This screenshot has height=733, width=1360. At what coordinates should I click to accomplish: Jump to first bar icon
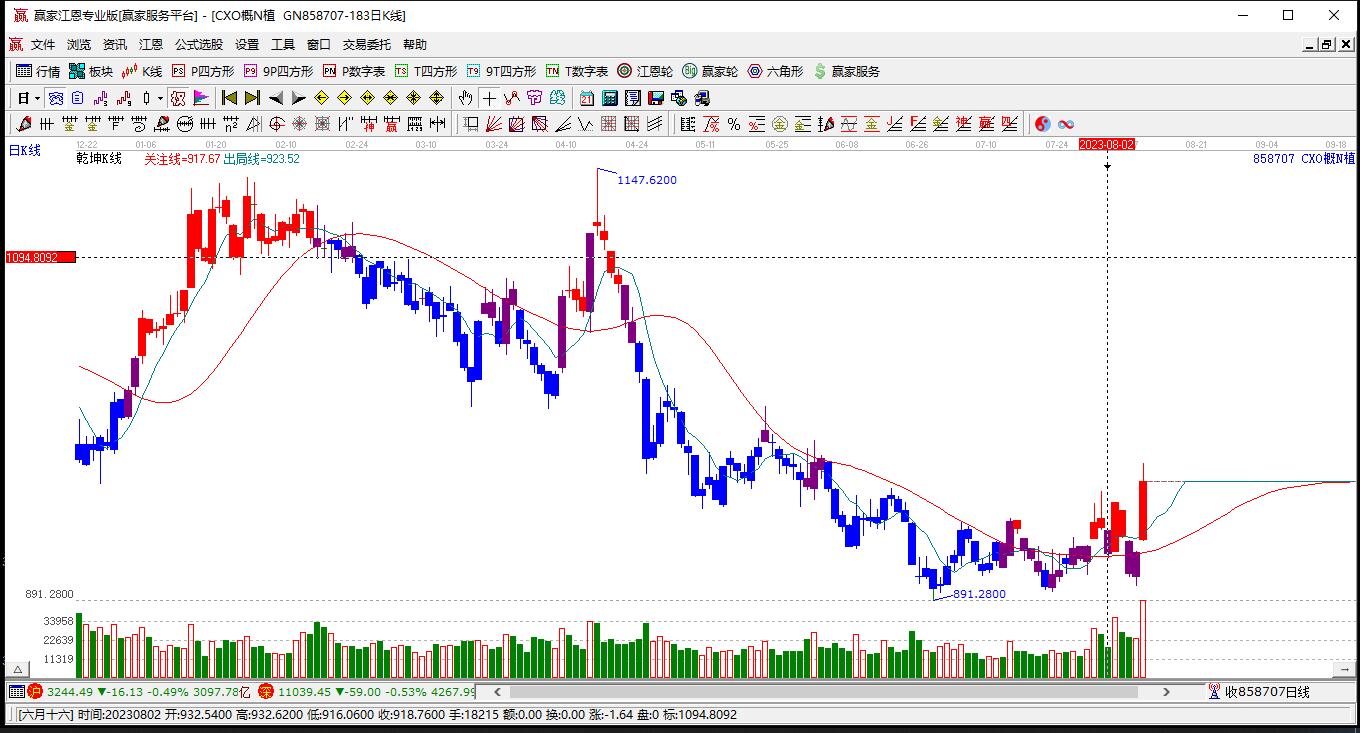pos(229,98)
